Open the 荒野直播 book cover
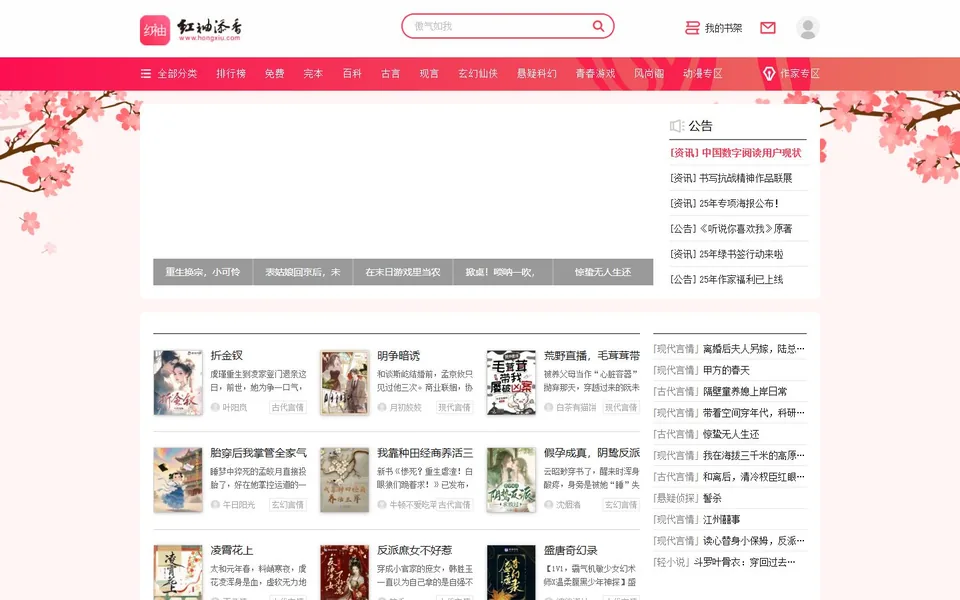This screenshot has width=960, height=600. (511, 383)
